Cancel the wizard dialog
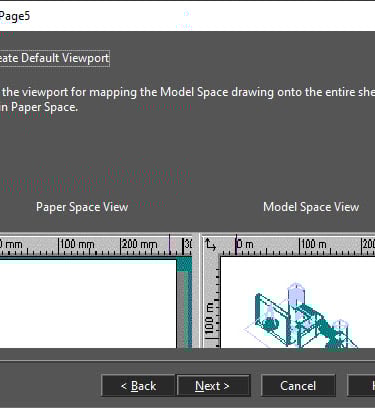Viewport: 375px width, 408px height. point(298,386)
